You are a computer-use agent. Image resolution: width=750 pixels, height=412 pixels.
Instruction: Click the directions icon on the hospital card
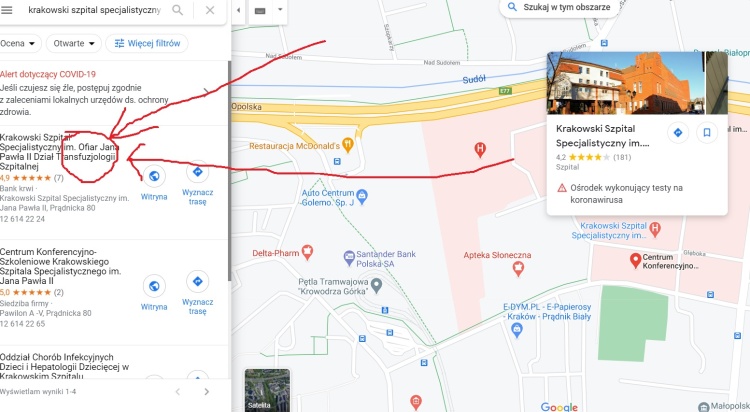[678, 133]
